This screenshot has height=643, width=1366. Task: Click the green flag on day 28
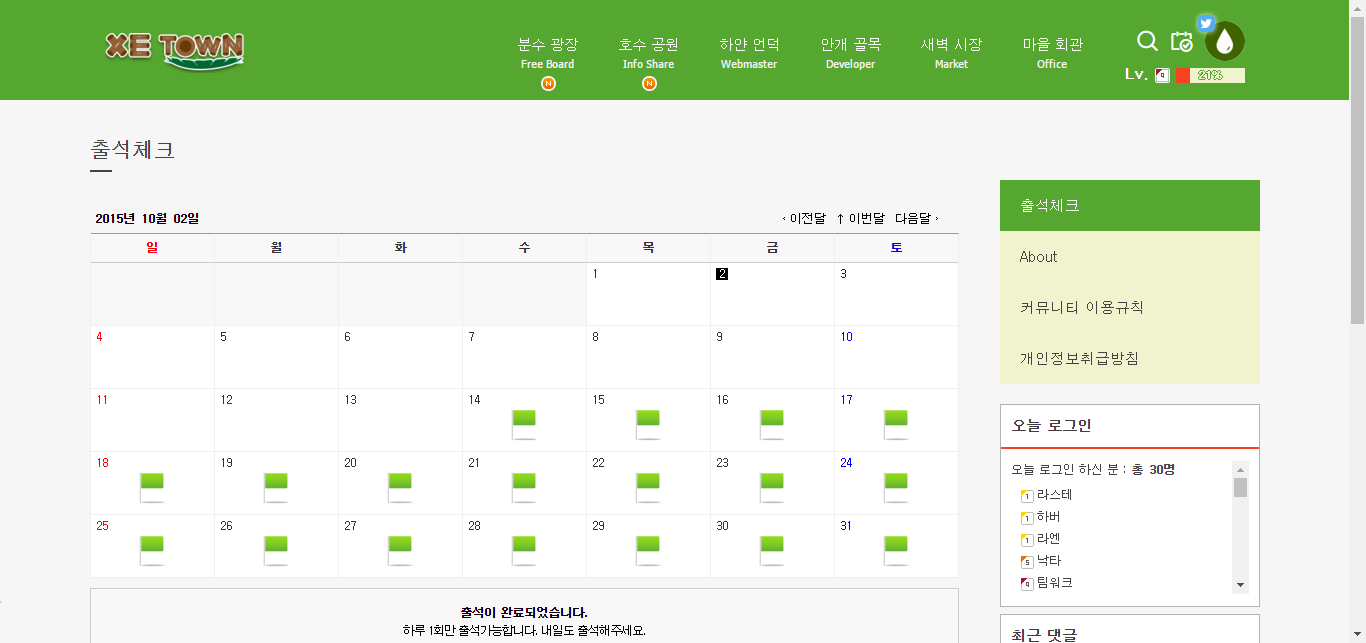[x=524, y=550]
